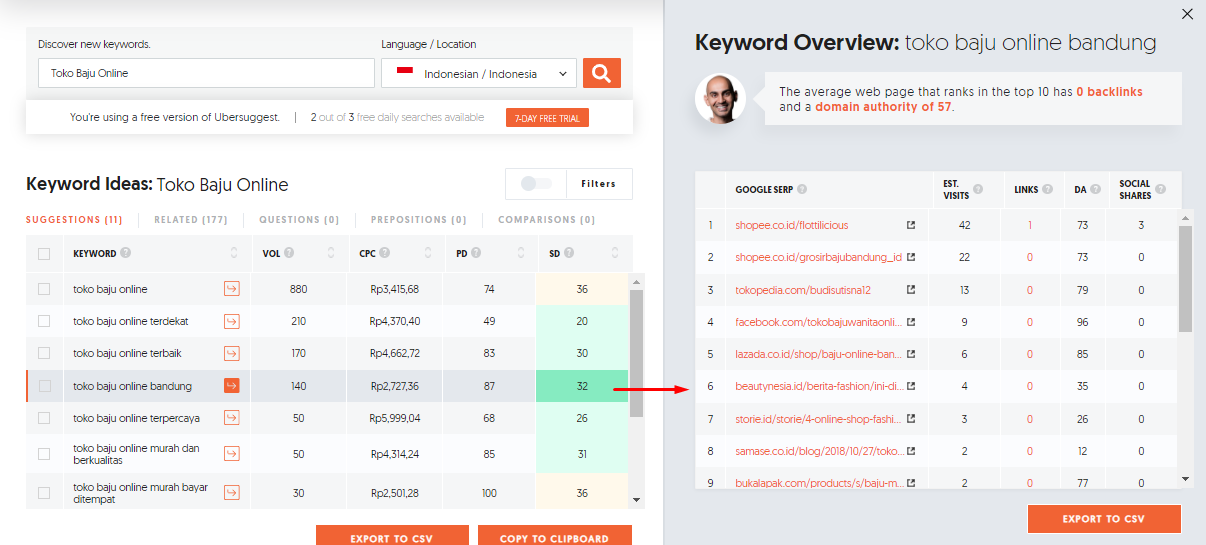Open arrow icon for toko baju online bandung
Viewport: 1206px width, 545px height.
tap(232, 386)
